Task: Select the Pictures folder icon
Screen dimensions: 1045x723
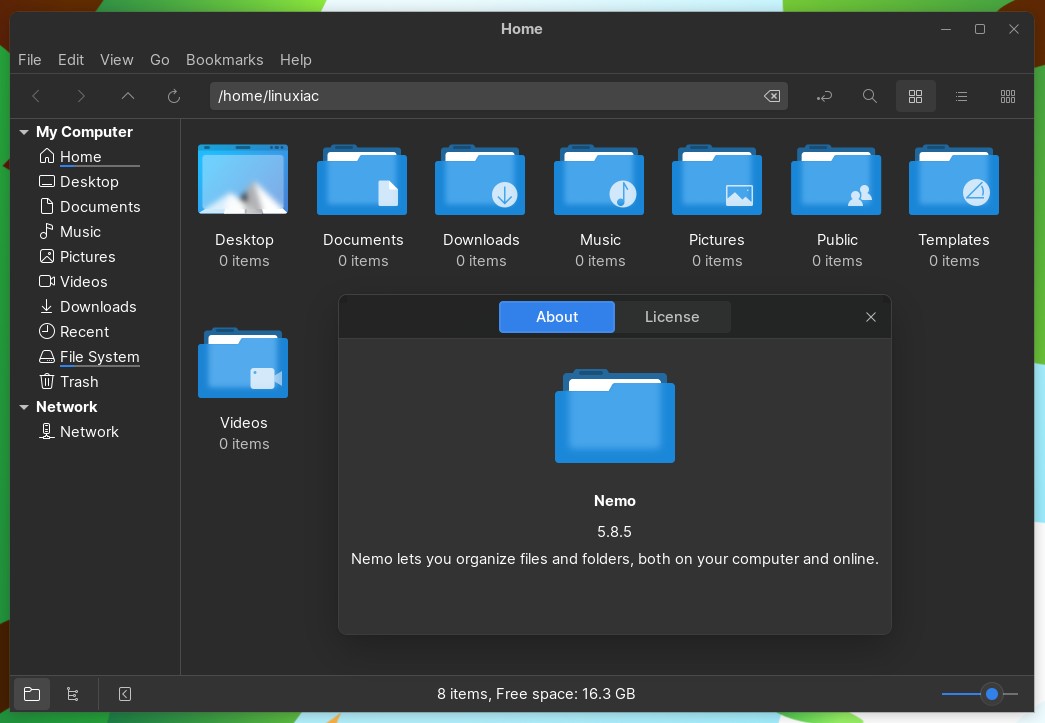Action: point(717,180)
